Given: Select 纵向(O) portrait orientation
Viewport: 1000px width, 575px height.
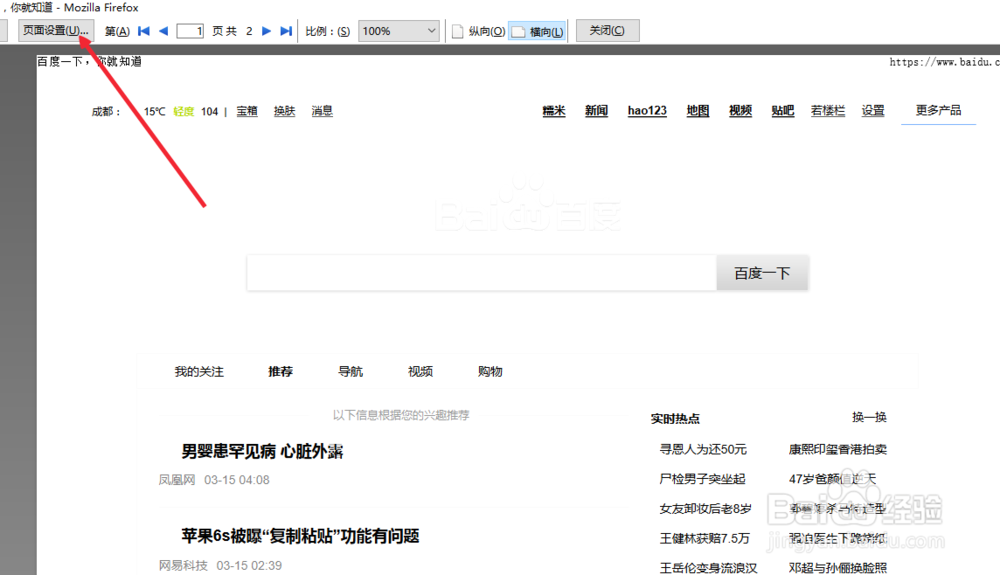Looking at the screenshot, I should click(x=478, y=31).
